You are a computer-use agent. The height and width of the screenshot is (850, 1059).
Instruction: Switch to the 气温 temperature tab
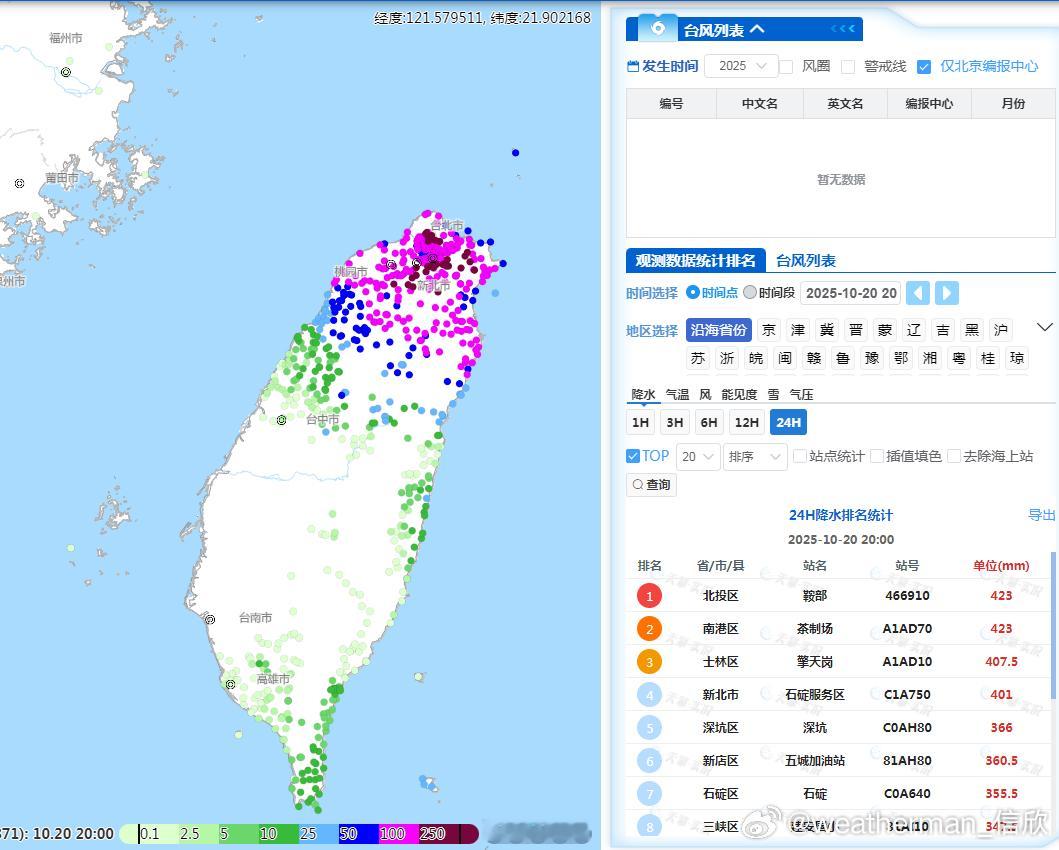677,395
